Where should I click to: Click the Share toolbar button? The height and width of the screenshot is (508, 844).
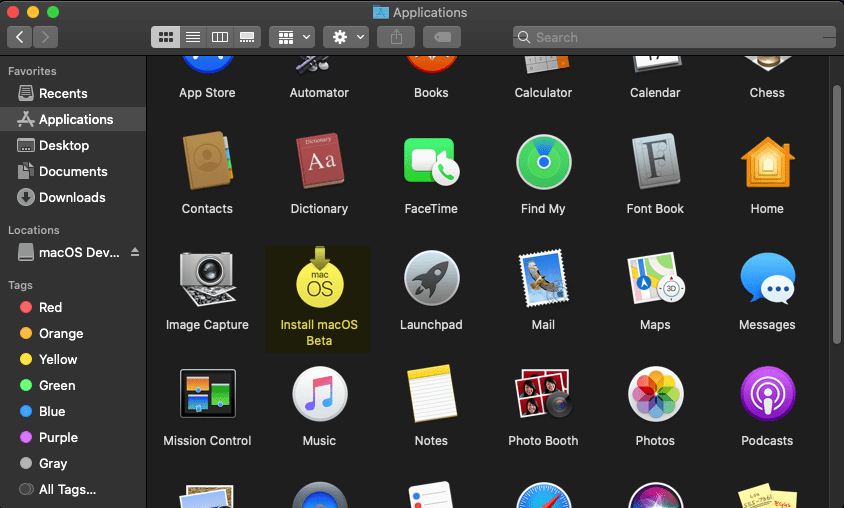click(x=396, y=37)
